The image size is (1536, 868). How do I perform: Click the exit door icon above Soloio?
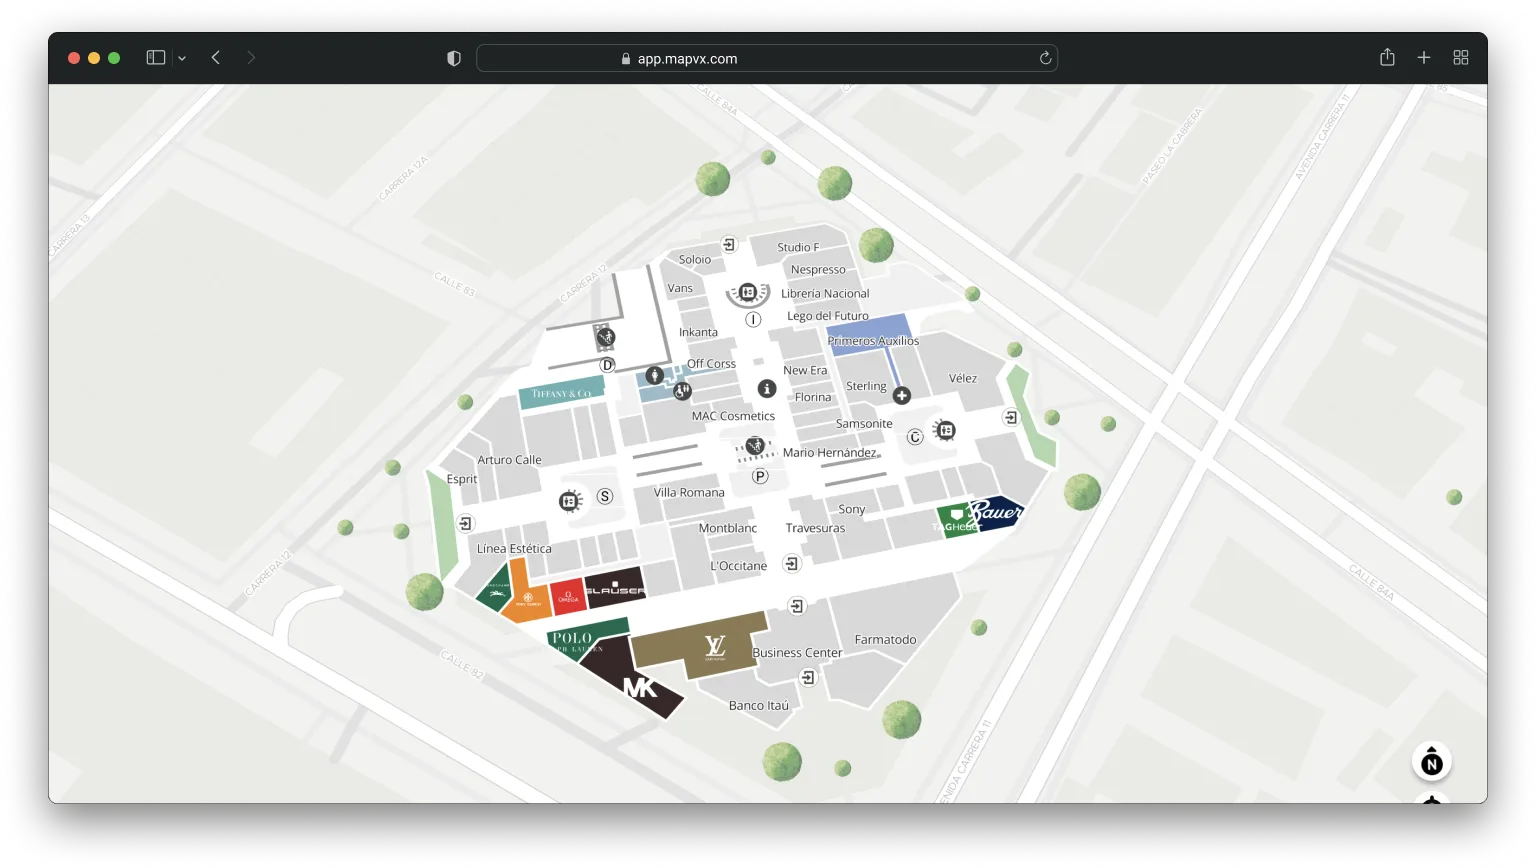pyautogui.click(x=729, y=244)
